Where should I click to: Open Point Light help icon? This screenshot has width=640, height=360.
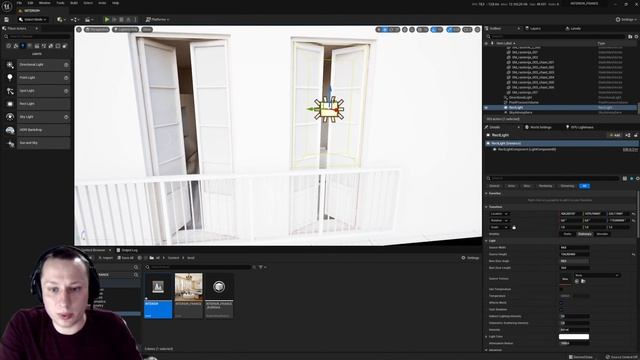click(66, 78)
